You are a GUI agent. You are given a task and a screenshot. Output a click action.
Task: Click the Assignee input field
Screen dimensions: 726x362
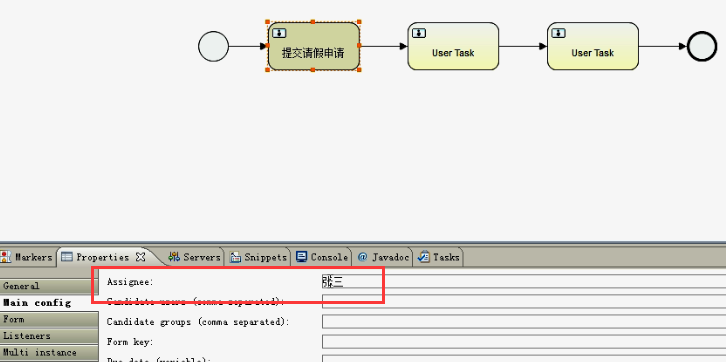(x=524, y=281)
